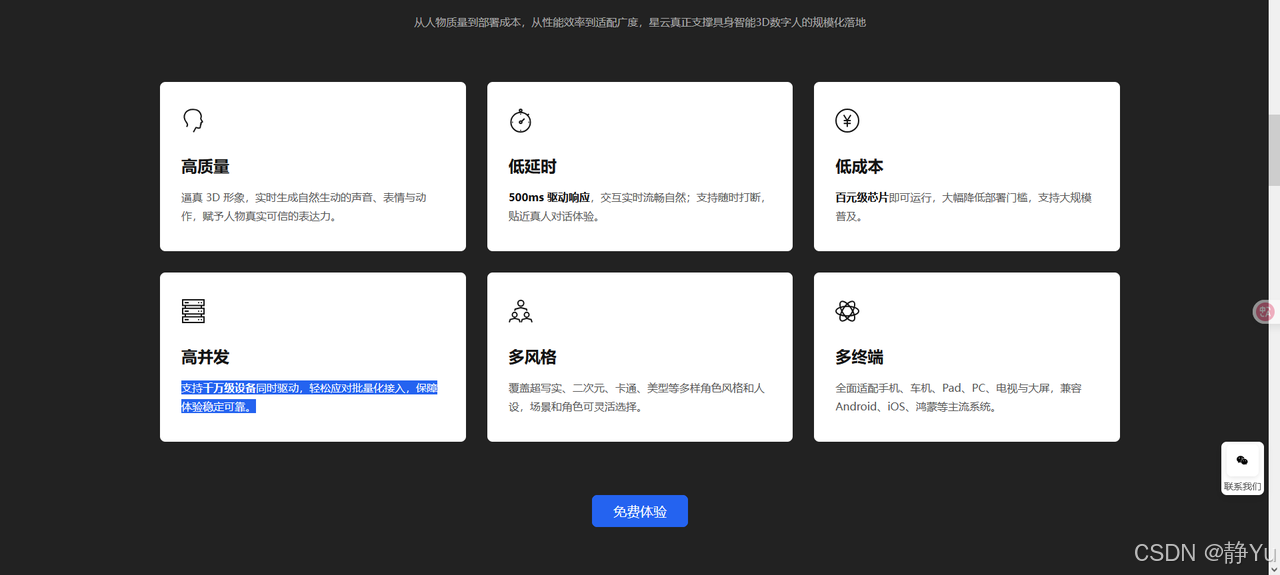Viewport: 1280px width, 575px height.
Task: Click the 百元级芯片 bold text
Action: pyautogui.click(x=862, y=198)
